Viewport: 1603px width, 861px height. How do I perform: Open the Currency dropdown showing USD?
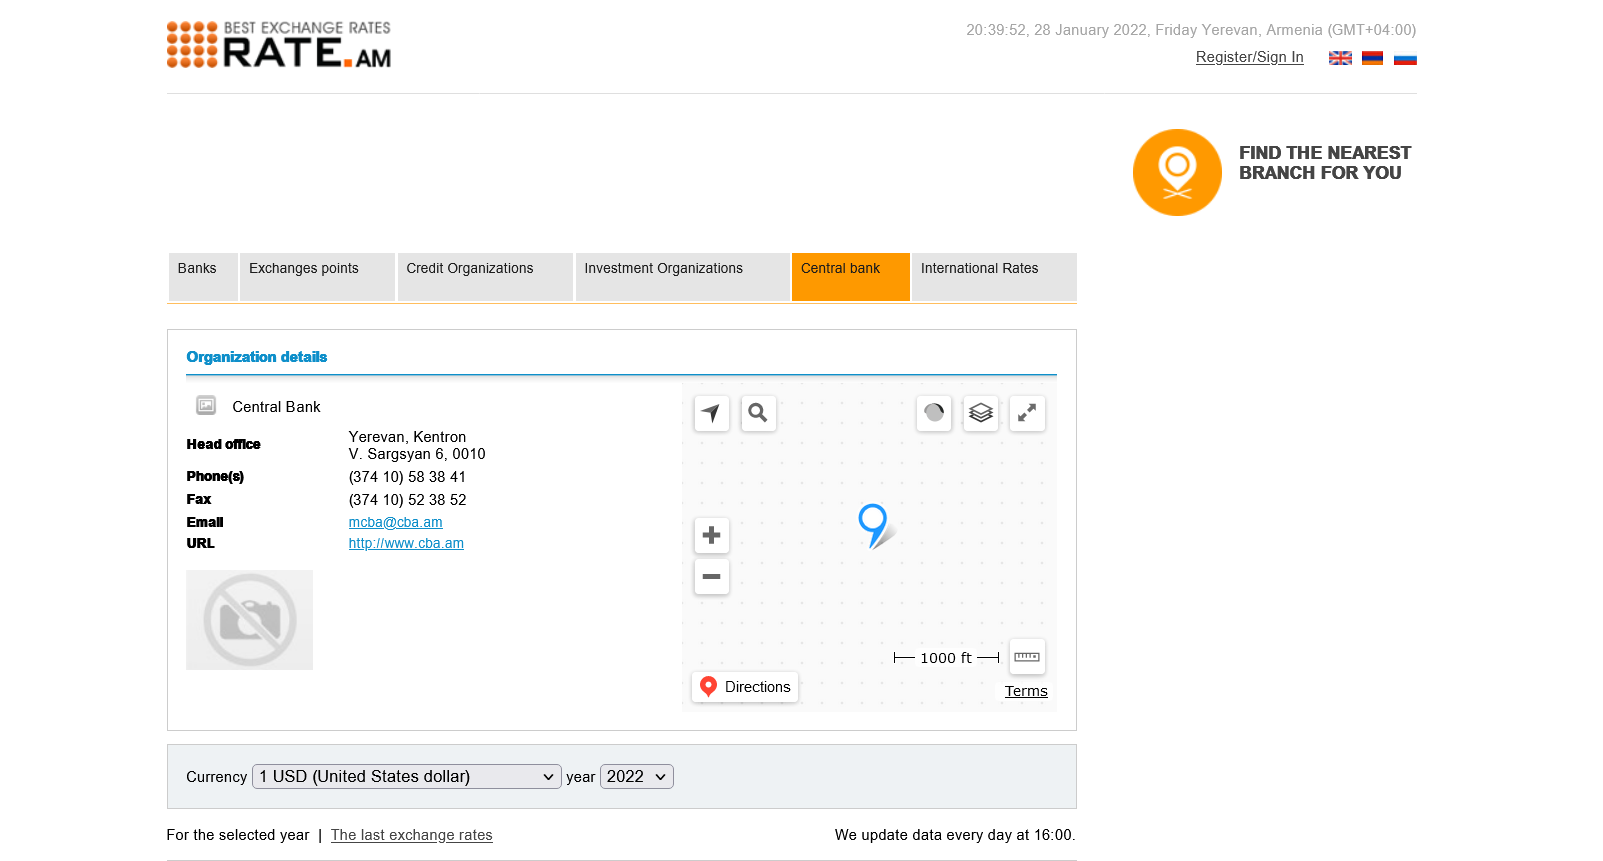click(x=406, y=777)
